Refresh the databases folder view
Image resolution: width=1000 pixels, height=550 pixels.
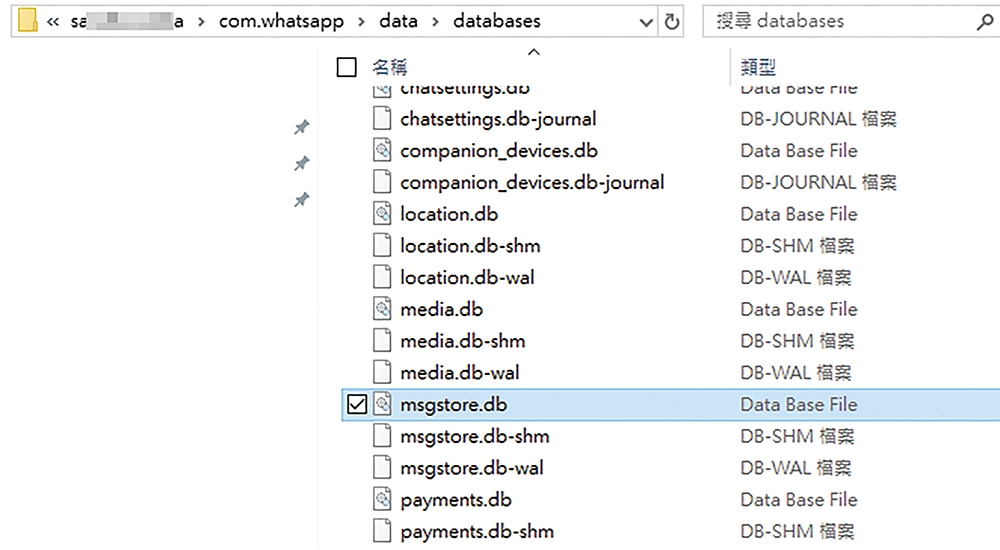tap(672, 22)
